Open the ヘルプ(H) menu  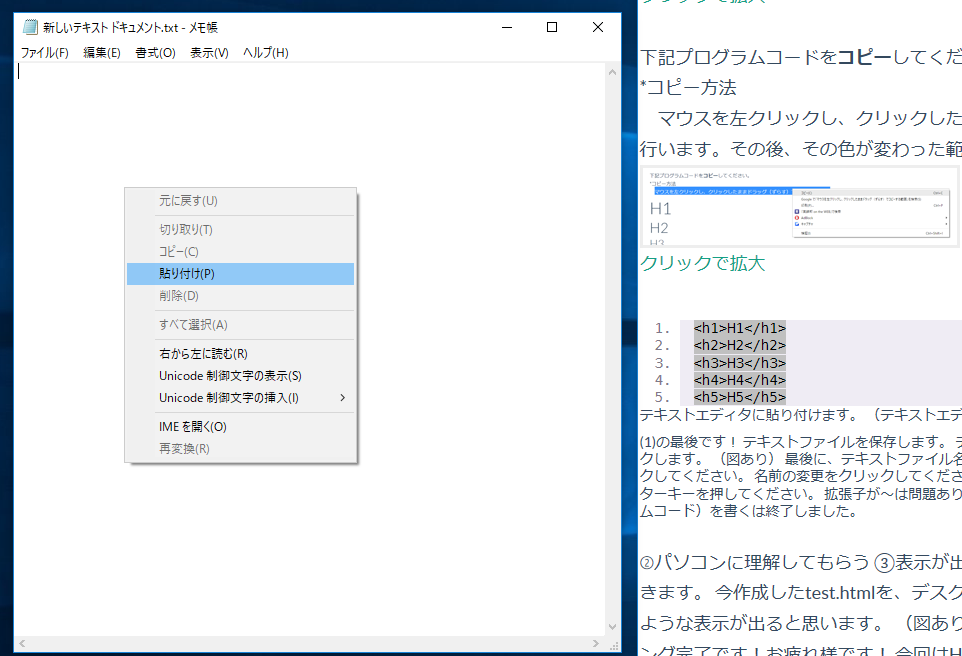[x=266, y=53]
